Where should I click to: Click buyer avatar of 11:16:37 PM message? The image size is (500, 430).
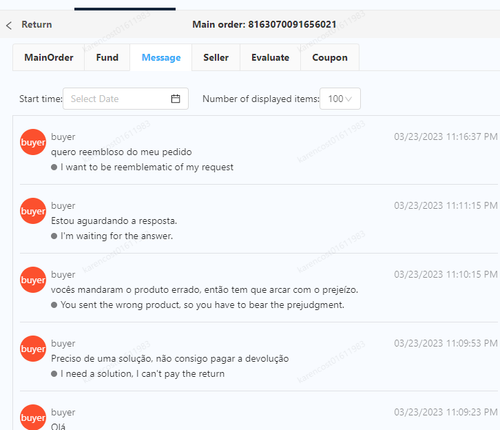33,142
